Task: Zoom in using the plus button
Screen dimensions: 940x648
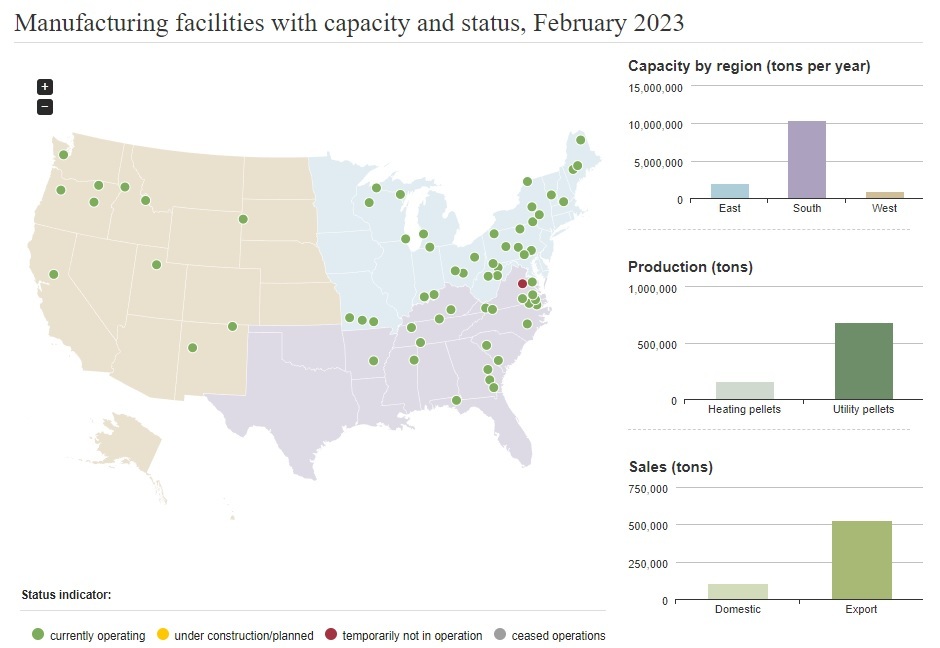Action: tap(45, 87)
